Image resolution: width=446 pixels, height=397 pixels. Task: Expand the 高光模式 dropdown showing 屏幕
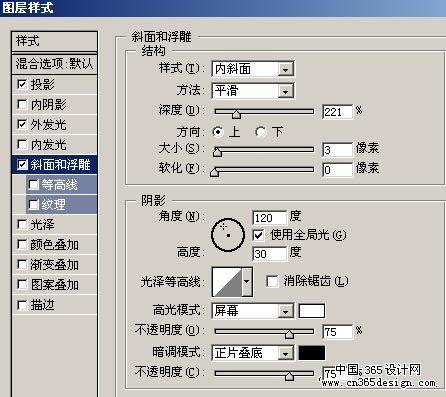[253, 311]
